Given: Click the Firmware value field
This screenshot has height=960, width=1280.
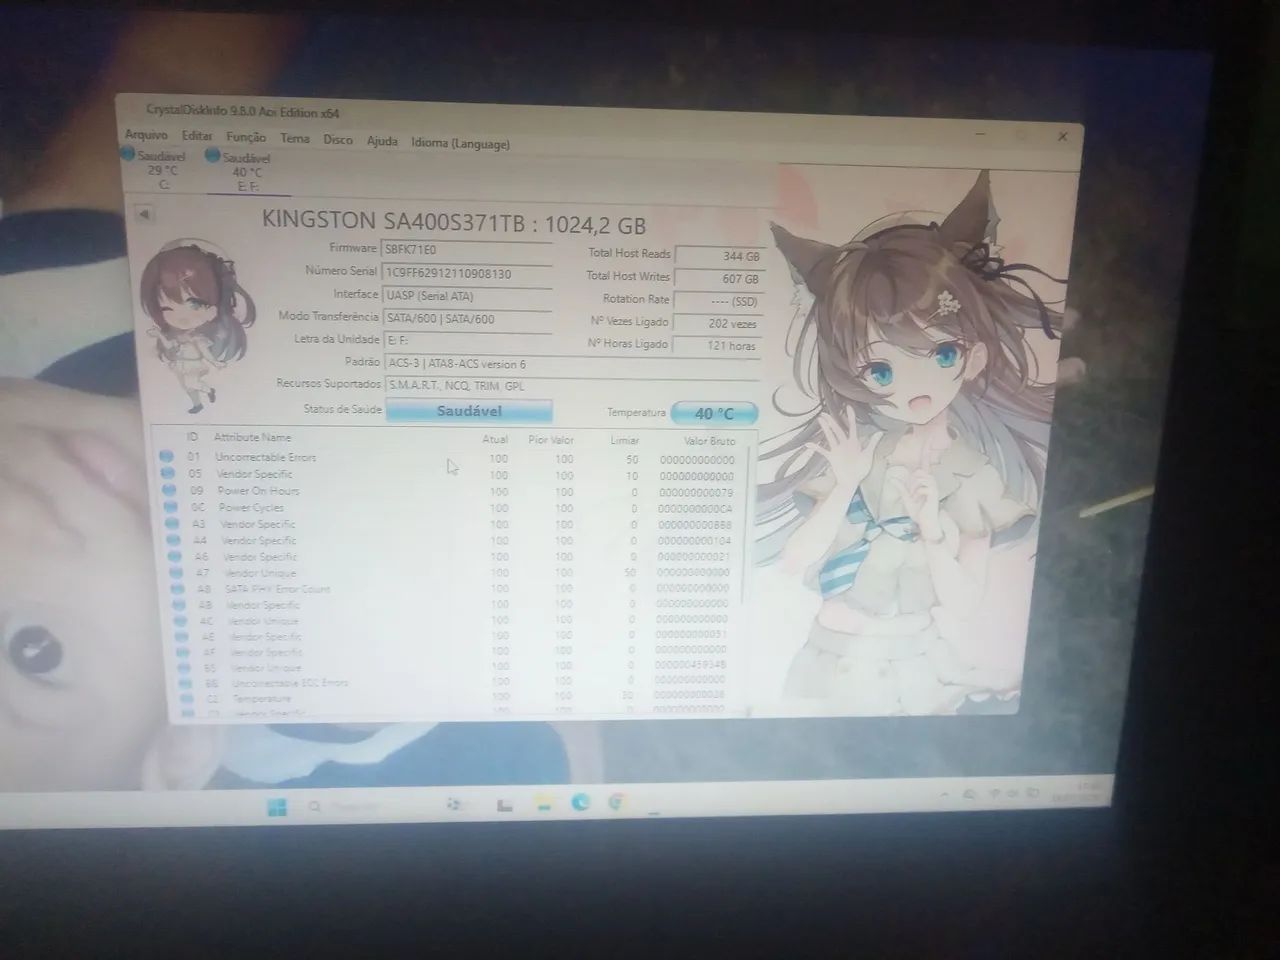Looking at the screenshot, I should pyautogui.click(x=467, y=249).
